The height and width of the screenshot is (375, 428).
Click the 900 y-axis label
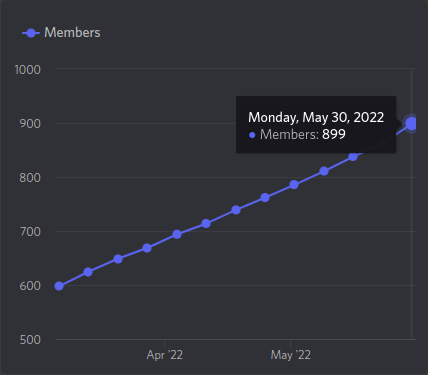[30, 124]
